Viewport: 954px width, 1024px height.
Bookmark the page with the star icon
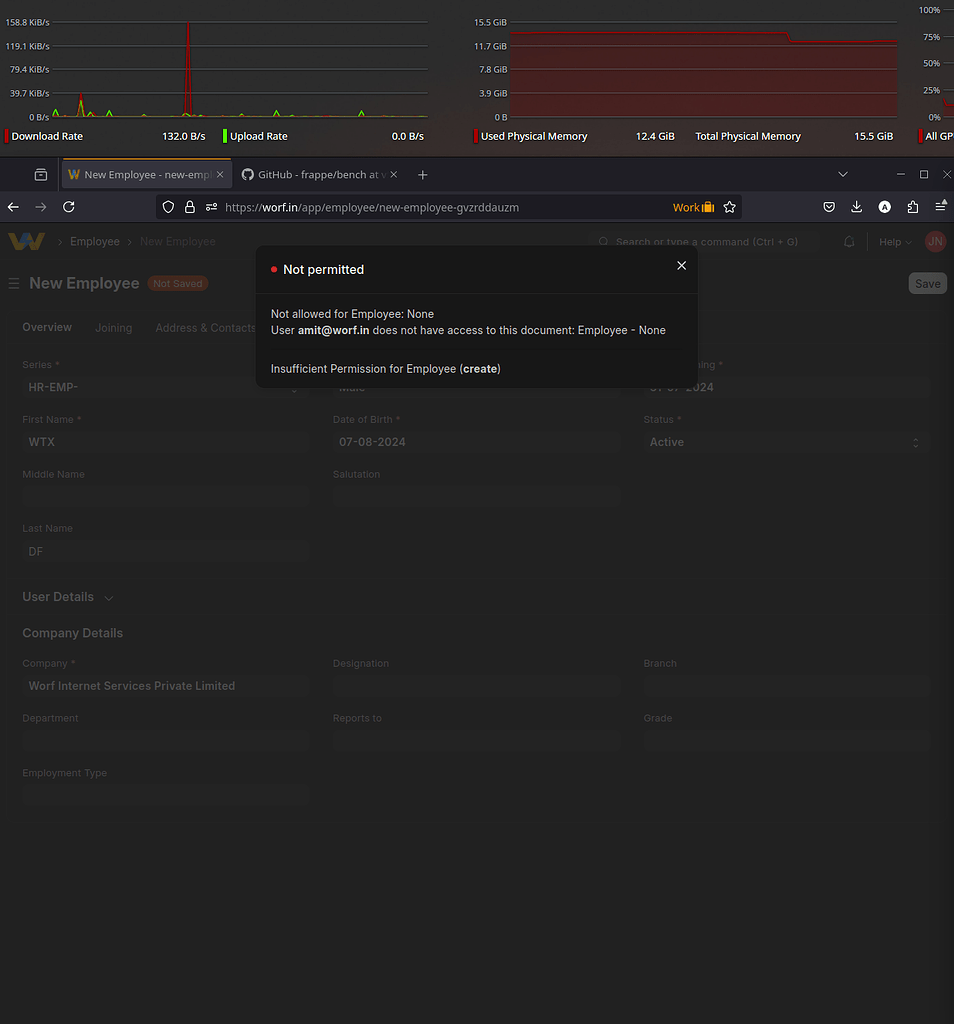coord(729,207)
